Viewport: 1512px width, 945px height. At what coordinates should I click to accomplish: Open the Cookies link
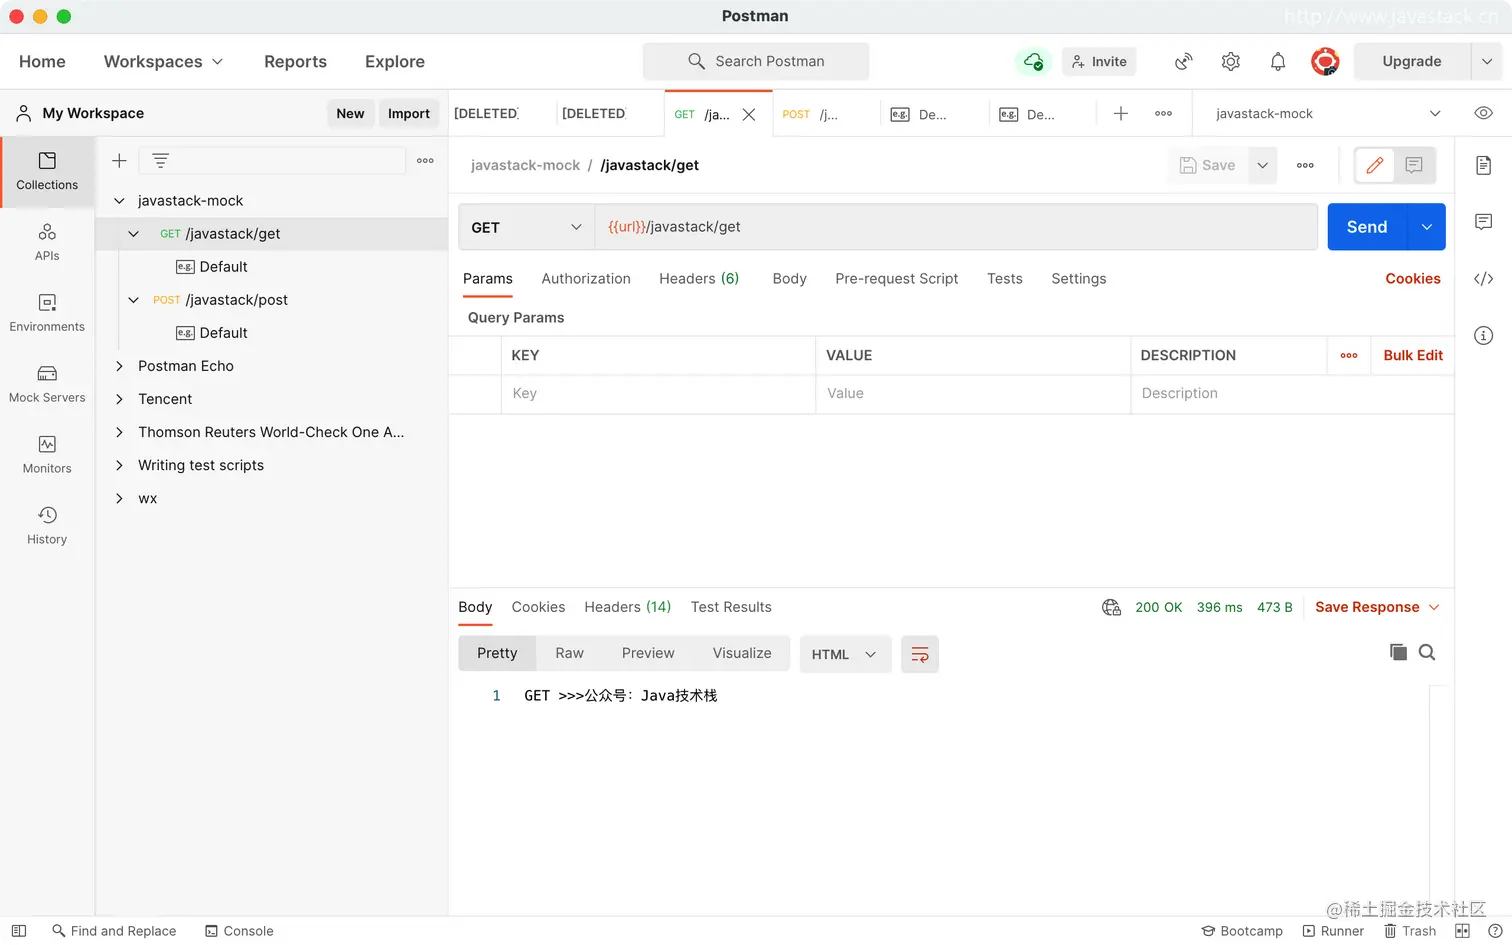point(1413,279)
